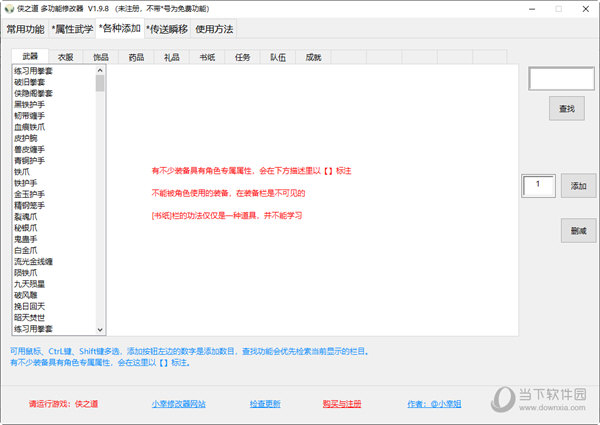Show the 药品 category tab
Viewport: 600px width, 425px height.
(x=136, y=57)
